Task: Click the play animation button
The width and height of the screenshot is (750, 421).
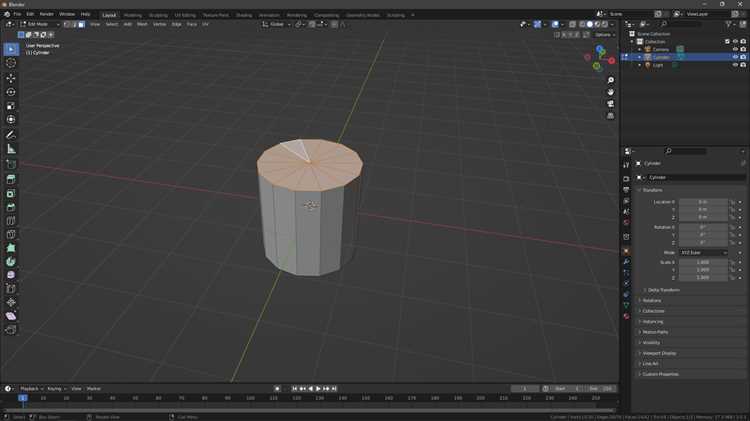Action: tap(318, 389)
